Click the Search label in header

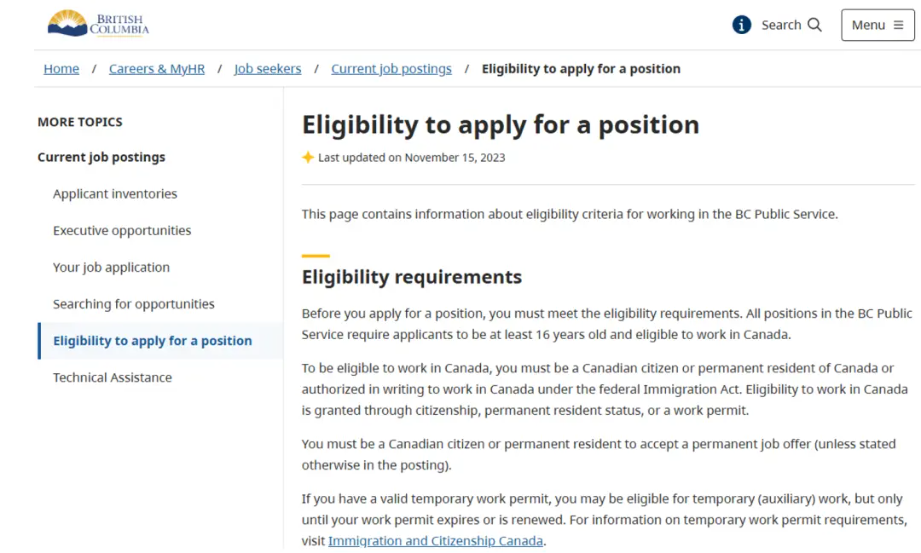coord(781,25)
